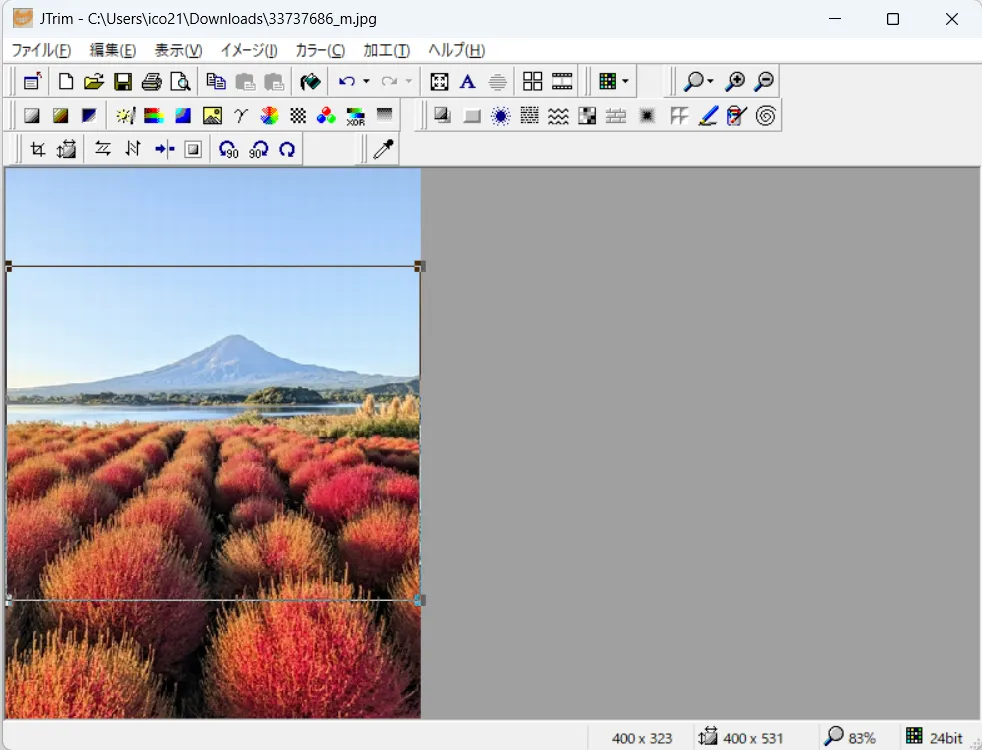
Task: Open the 加工(T) menu
Action: [x=386, y=50]
